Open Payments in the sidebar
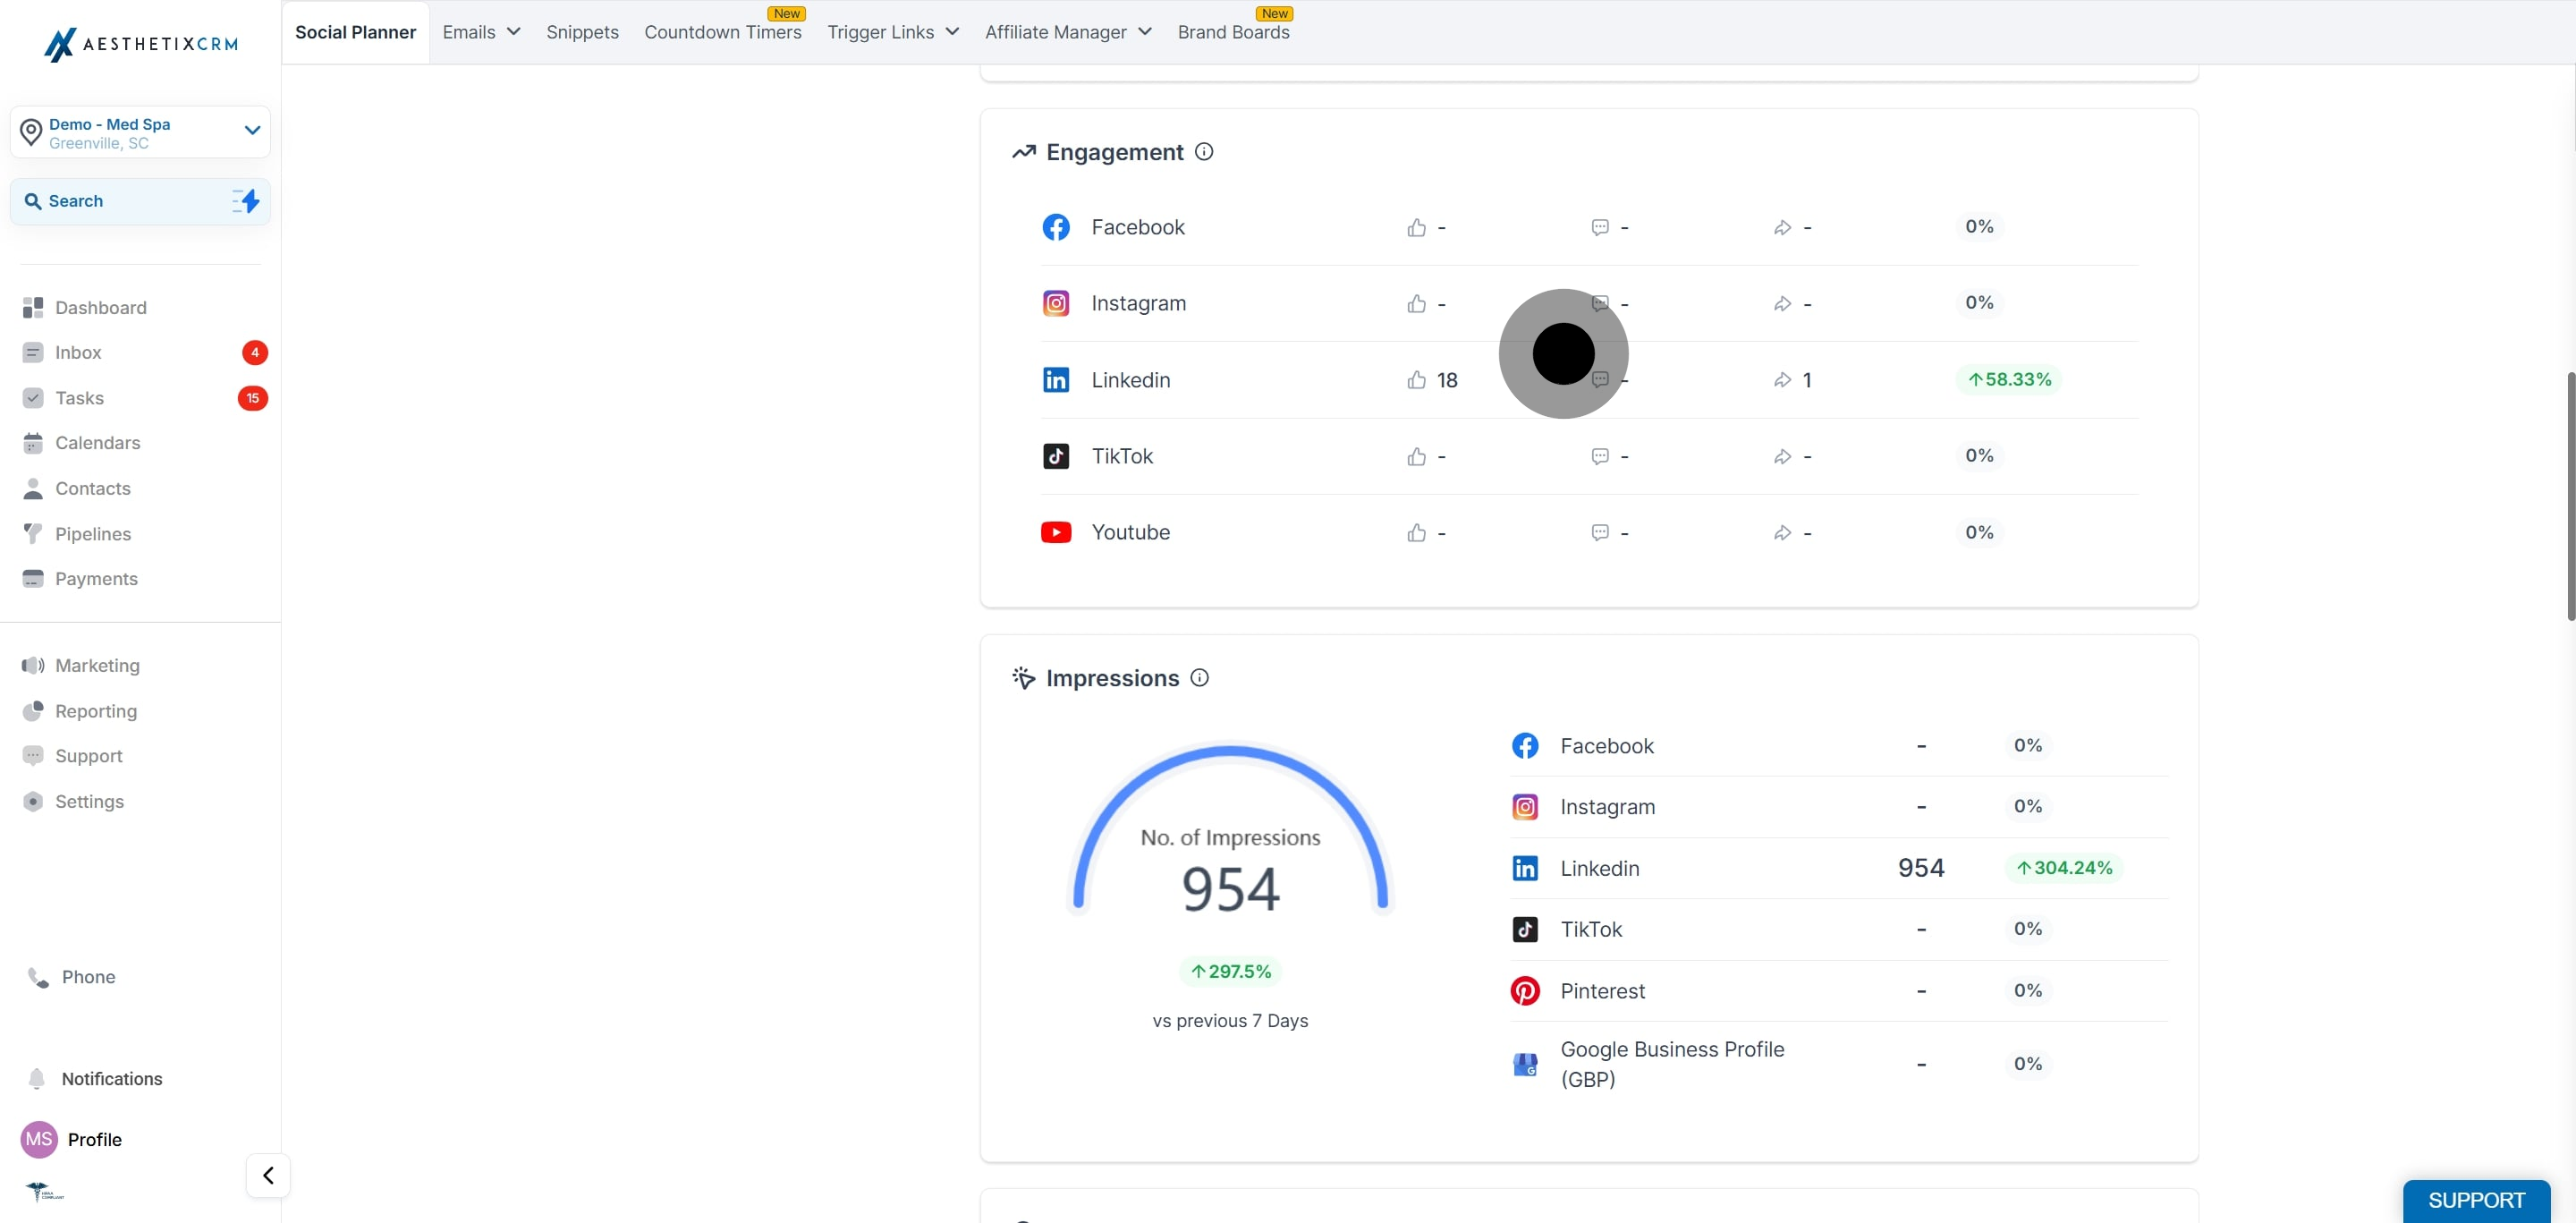Viewport: 2576px width, 1223px height. 96,579
